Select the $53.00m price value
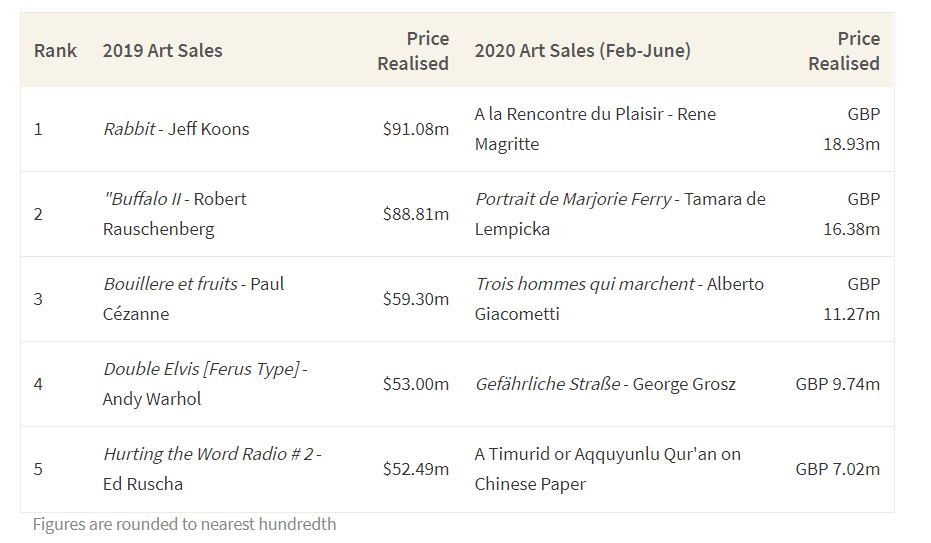This screenshot has width=931, height=543. click(x=416, y=384)
